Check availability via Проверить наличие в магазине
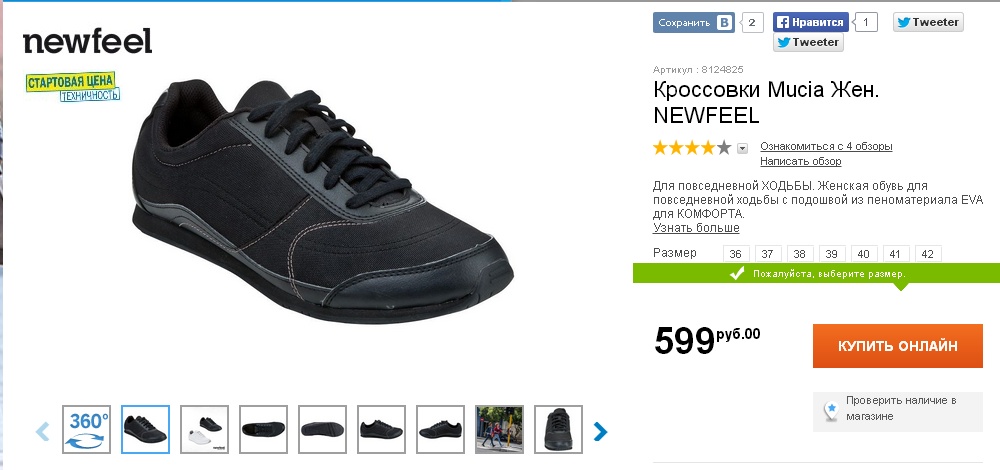Image resolution: width=1000 pixels, height=470 pixels. [900, 408]
